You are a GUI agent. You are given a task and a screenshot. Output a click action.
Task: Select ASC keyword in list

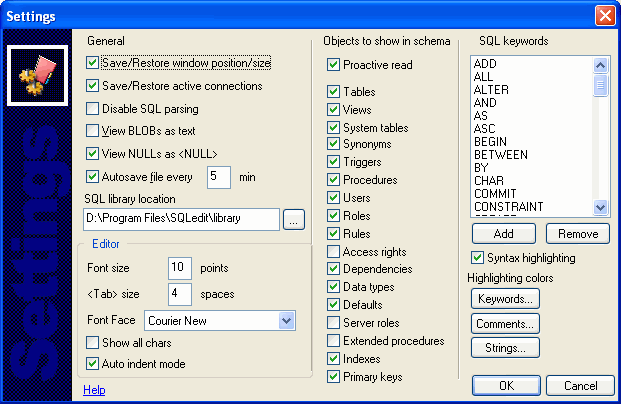(485, 129)
